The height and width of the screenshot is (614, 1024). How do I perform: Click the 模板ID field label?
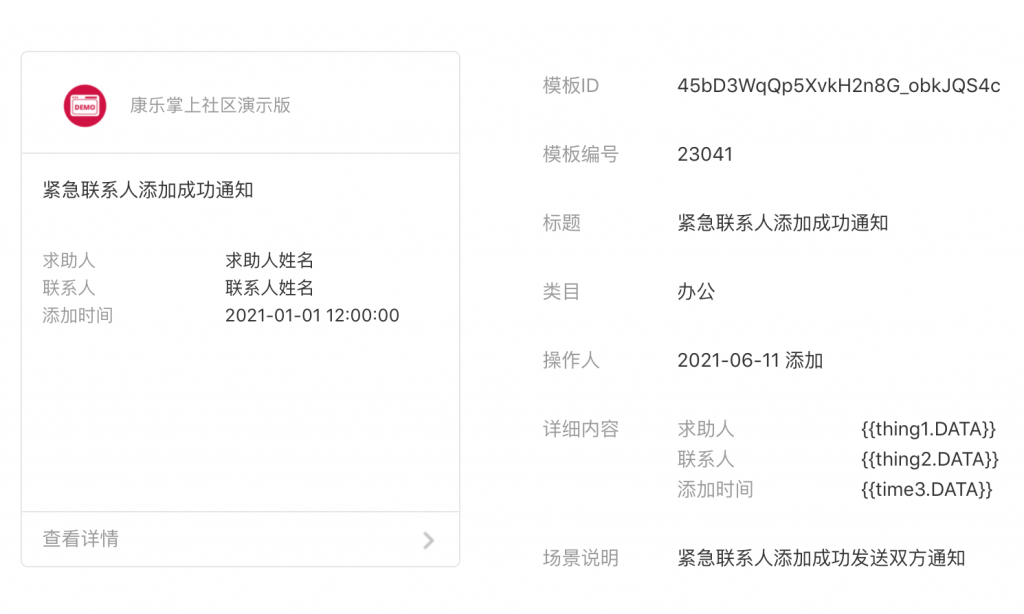571,86
